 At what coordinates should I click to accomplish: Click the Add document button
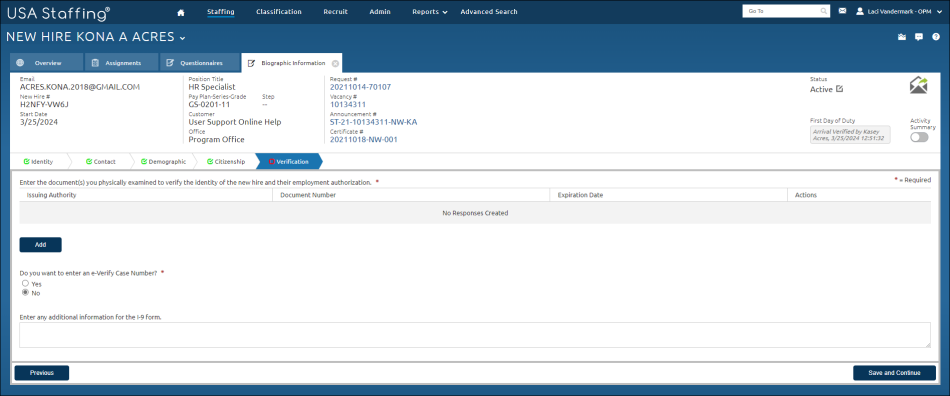(41, 245)
